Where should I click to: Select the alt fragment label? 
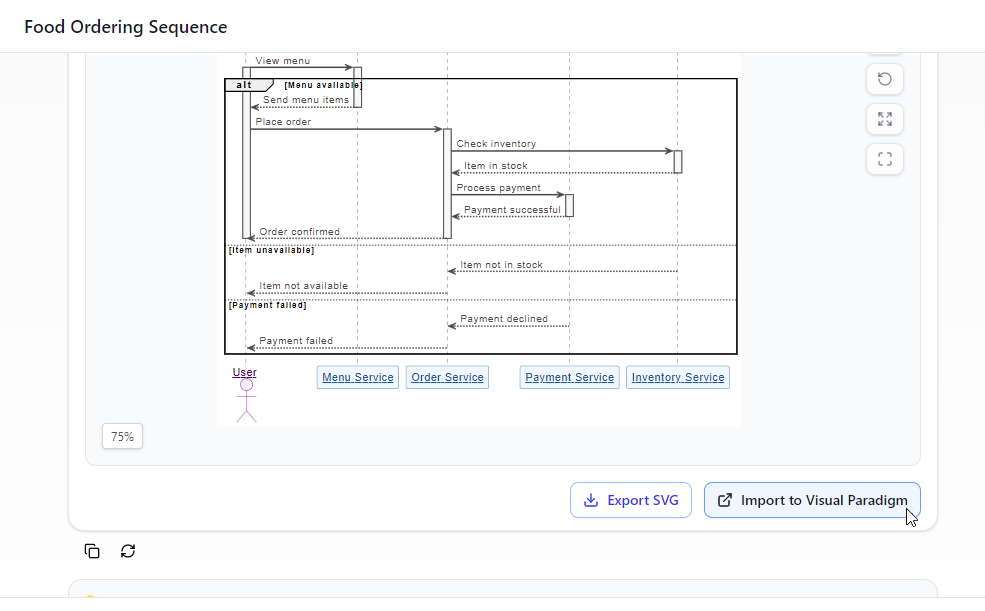pos(243,84)
